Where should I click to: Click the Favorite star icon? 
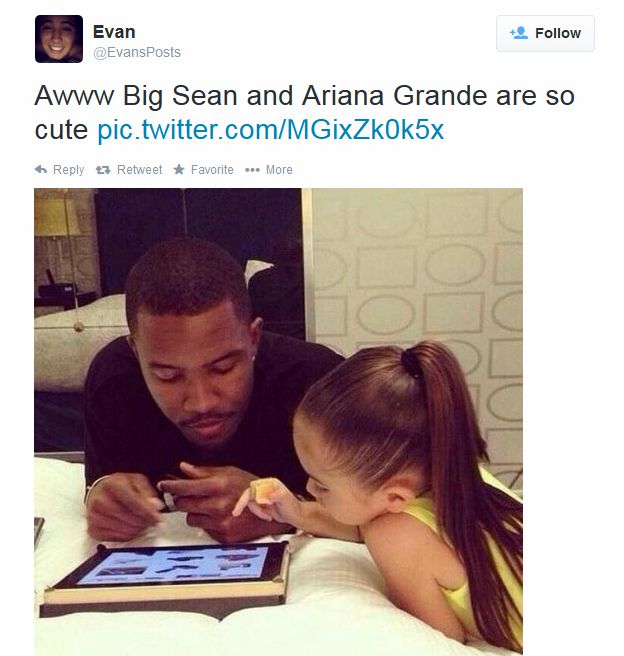(179, 170)
